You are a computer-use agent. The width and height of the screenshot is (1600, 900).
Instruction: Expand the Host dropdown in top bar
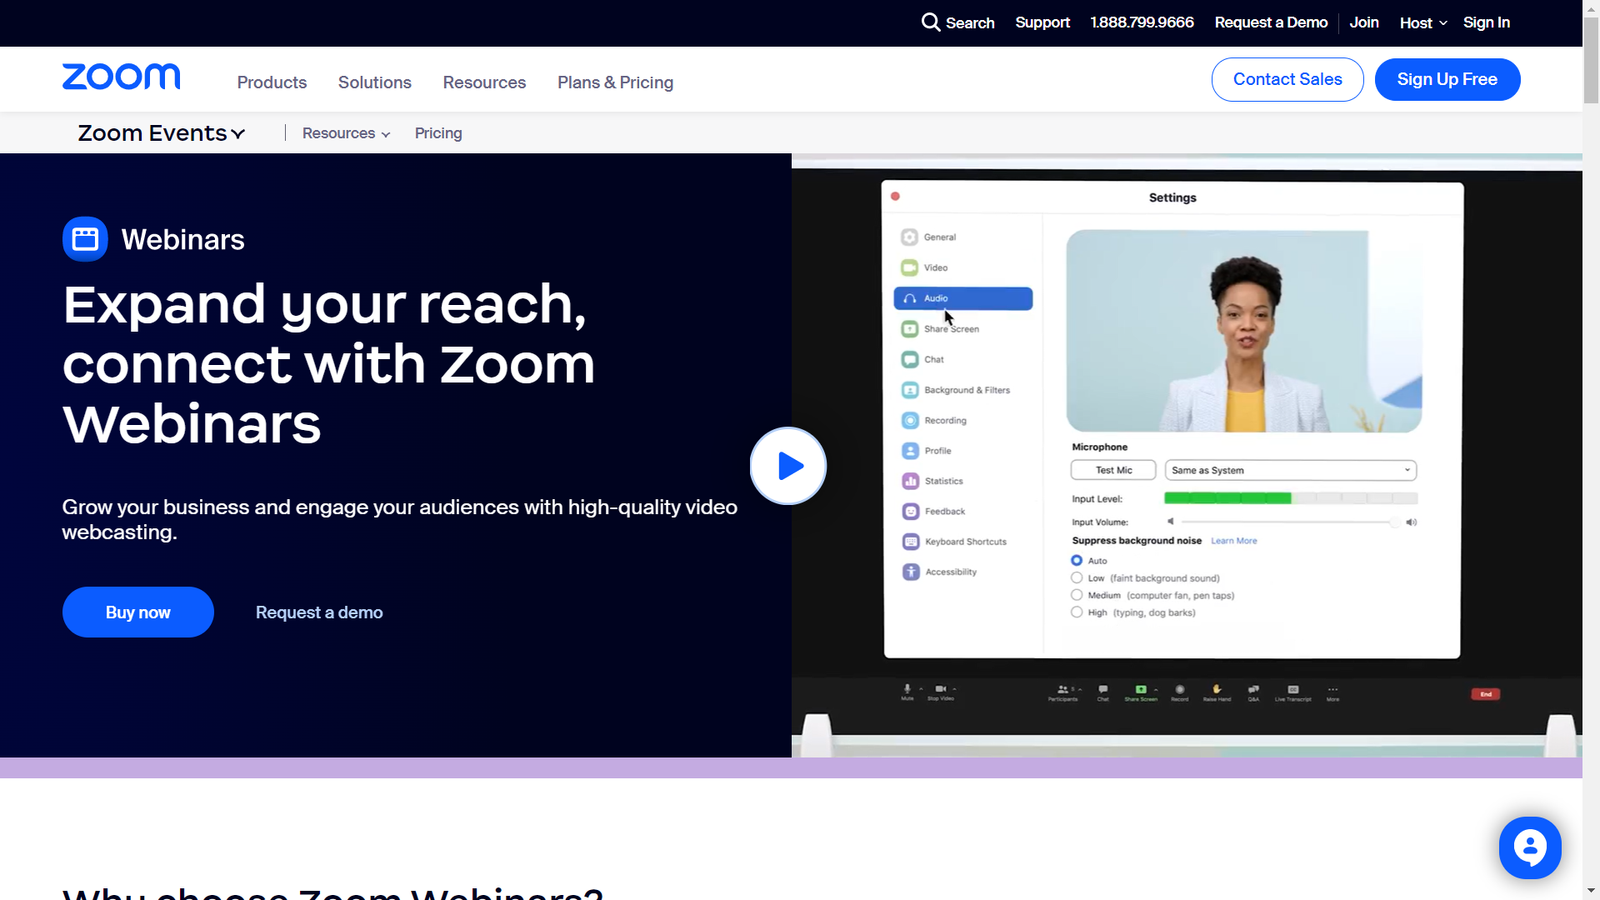pyautogui.click(x=1423, y=23)
